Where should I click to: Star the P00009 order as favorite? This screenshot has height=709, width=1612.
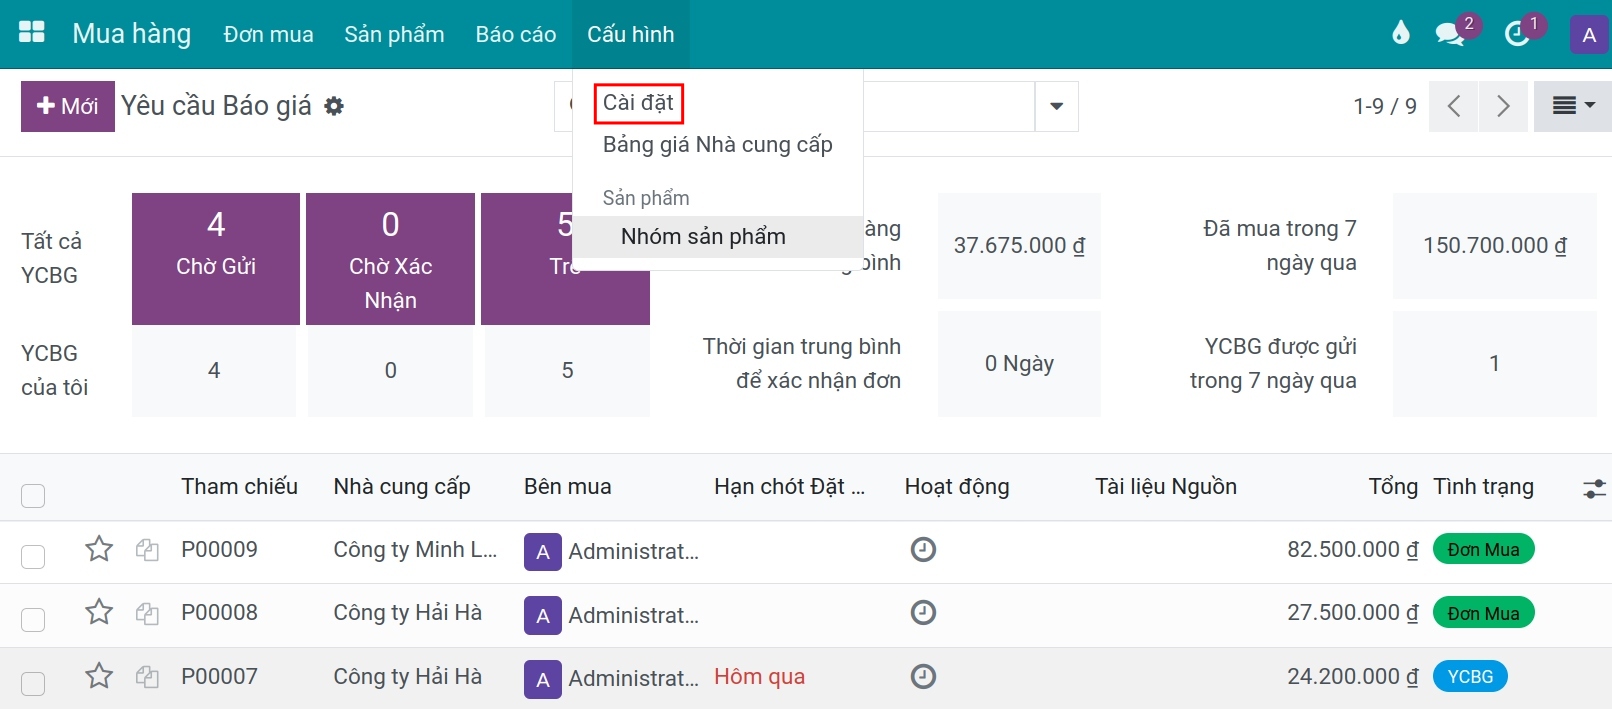point(99,549)
